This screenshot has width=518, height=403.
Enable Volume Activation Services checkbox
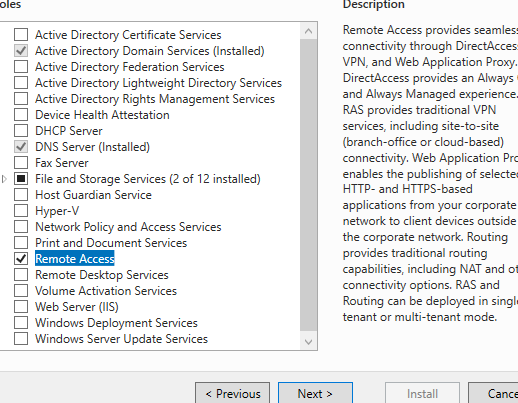(x=21, y=291)
